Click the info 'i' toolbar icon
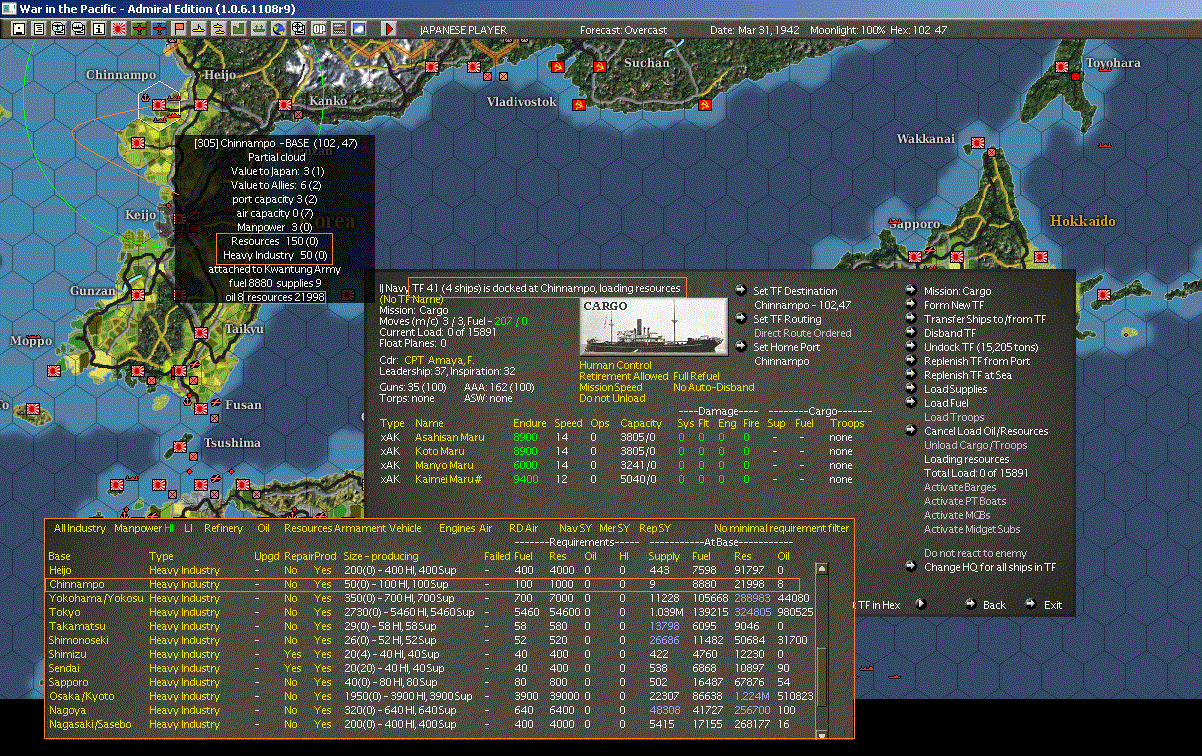 pos(99,29)
